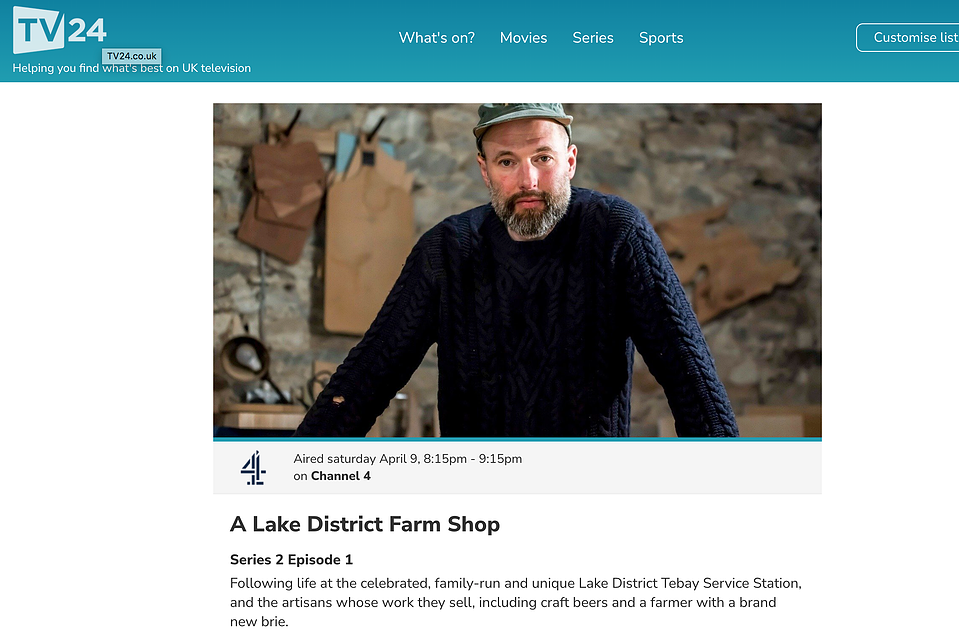The width and height of the screenshot is (959, 635).
Task: Click the grey broadcast info bar
Action: pos(517,467)
